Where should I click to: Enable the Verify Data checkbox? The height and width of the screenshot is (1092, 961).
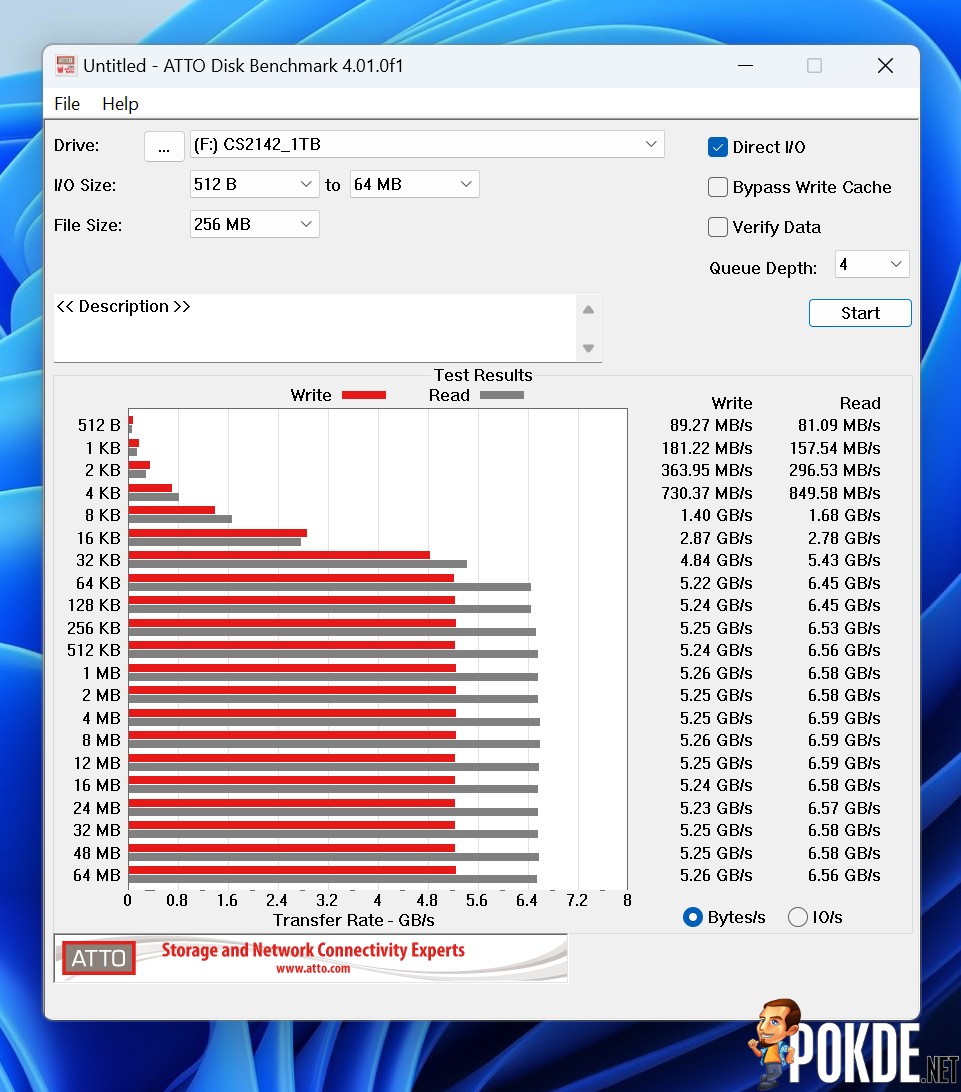click(x=718, y=227)
